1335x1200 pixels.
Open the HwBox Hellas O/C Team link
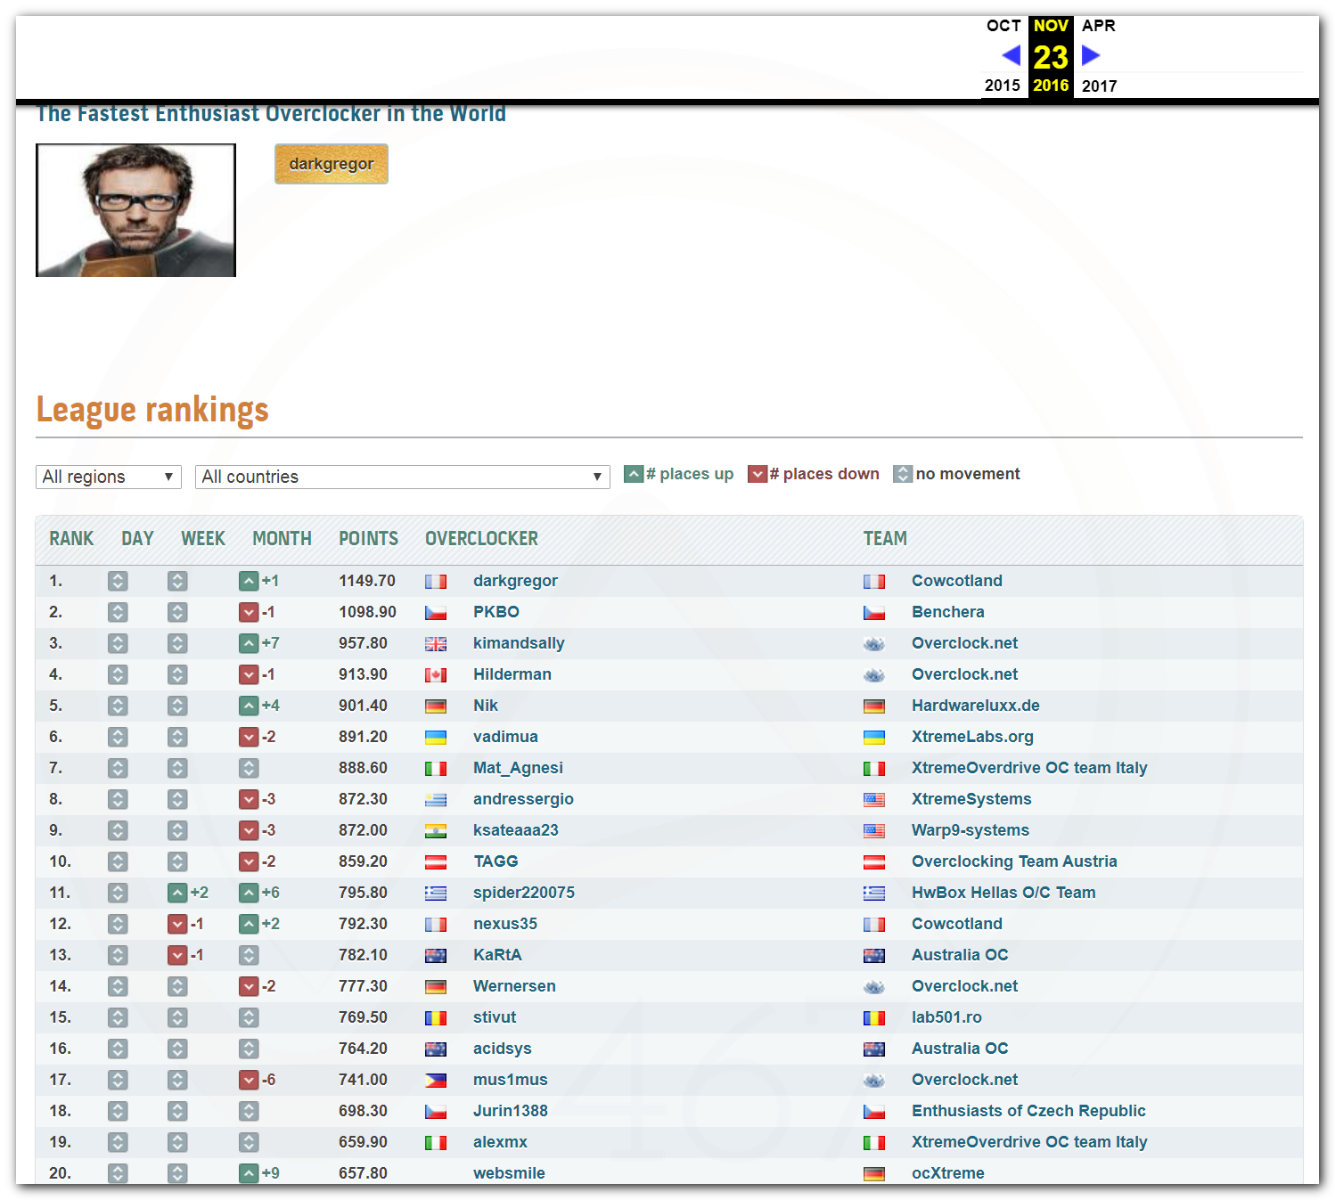(x=1003, y=893)
